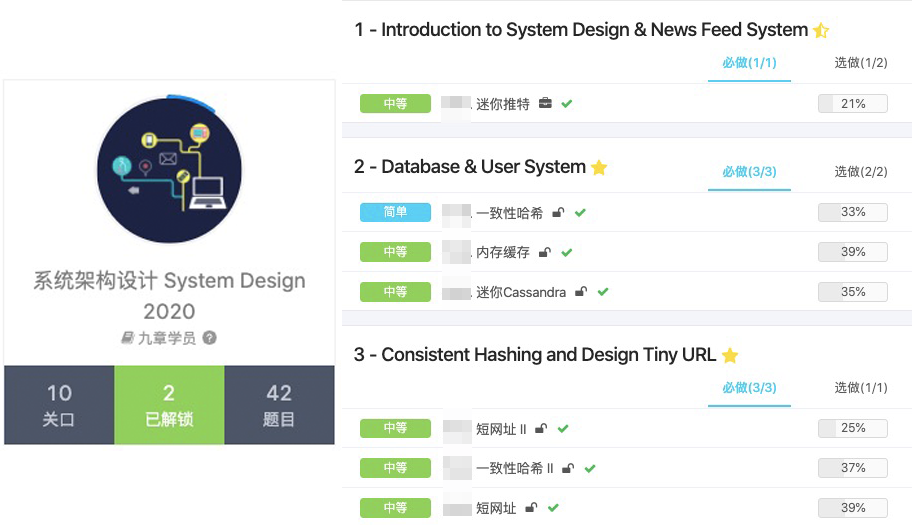Screen dimensions: 912x525
Task: Click the star beside Database & User System
Action: pos(599,168)
